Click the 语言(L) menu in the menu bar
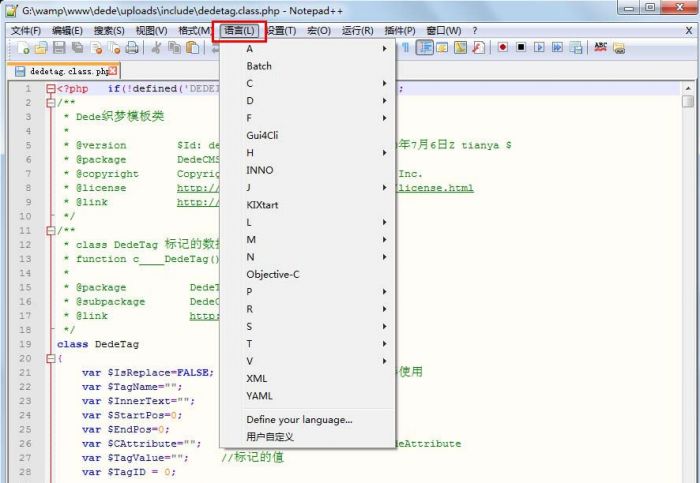 click(239, 31)
